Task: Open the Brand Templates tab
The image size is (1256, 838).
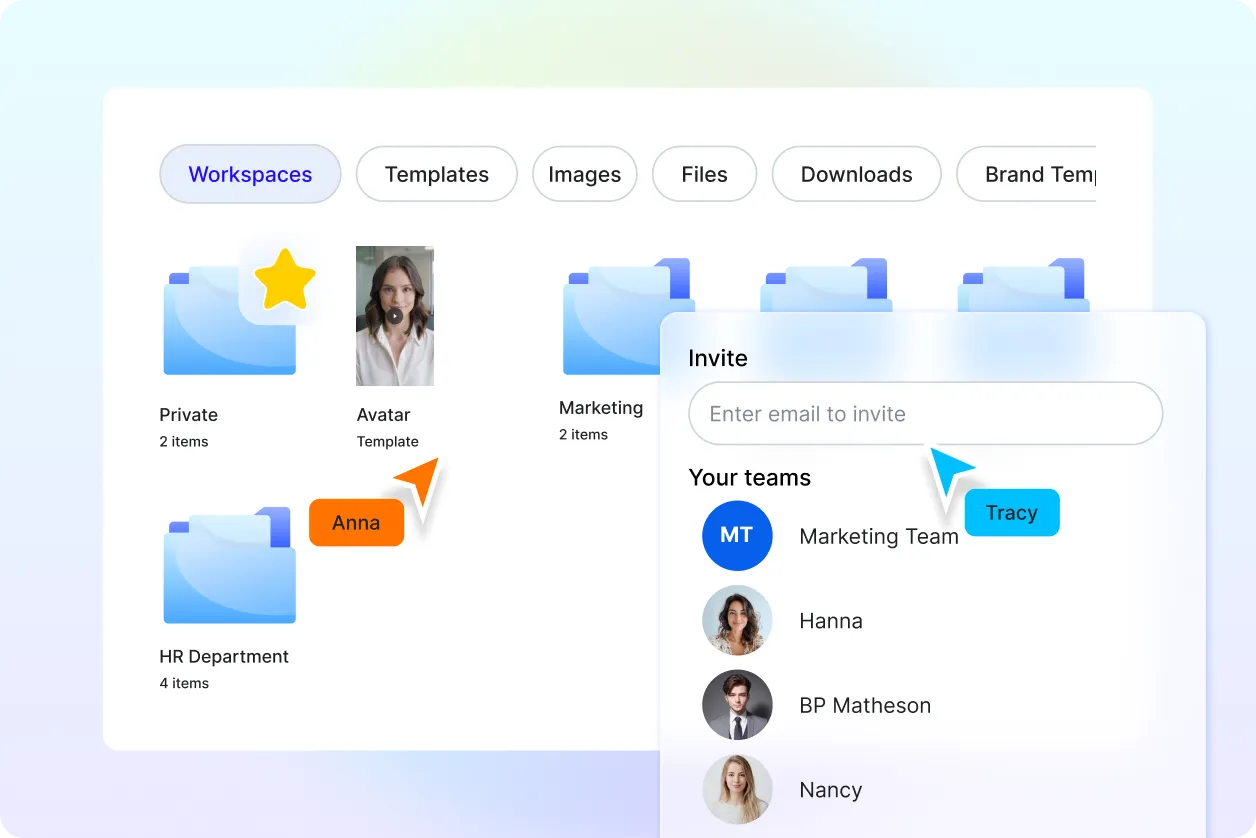Action: [x=1027, y=175]
